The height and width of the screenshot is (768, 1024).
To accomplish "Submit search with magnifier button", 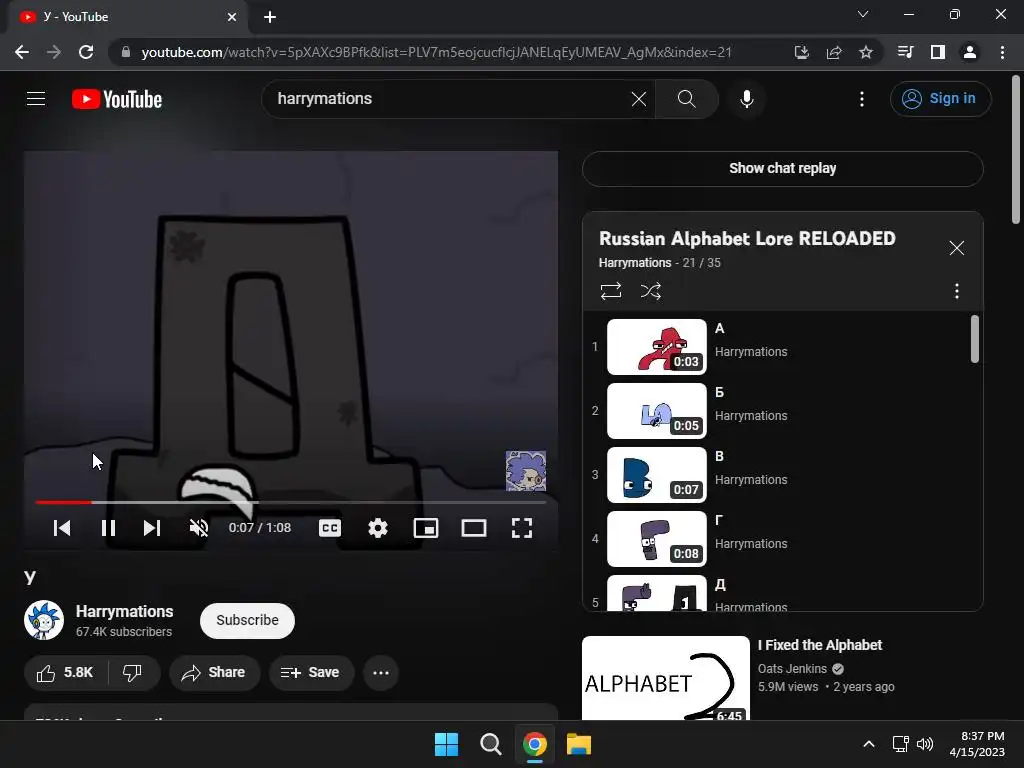I will coord(686,99).
